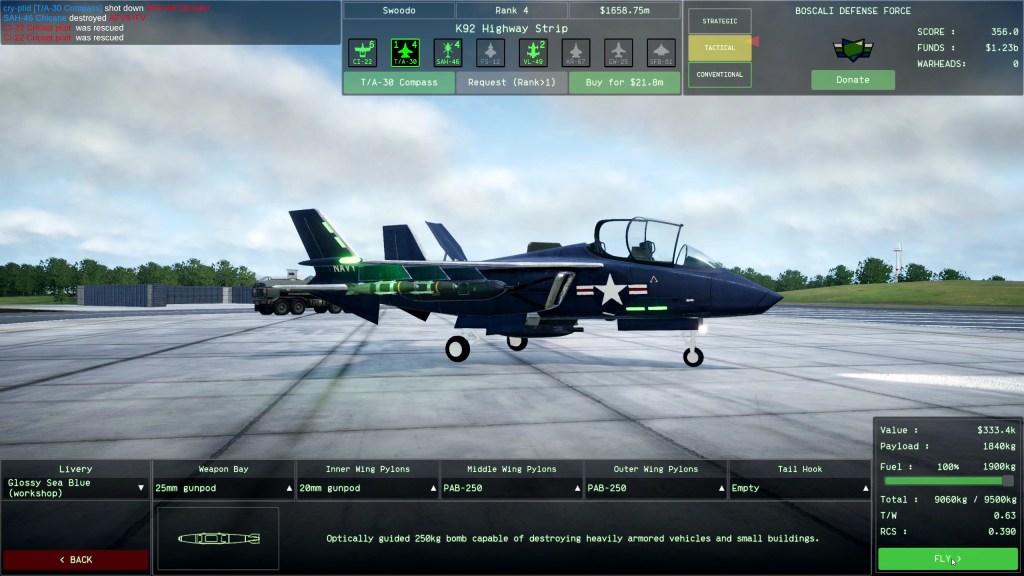Pick the SFB-81 bomber icon
The height and width of the screenshot is (576, 1024).
(661, 53)
